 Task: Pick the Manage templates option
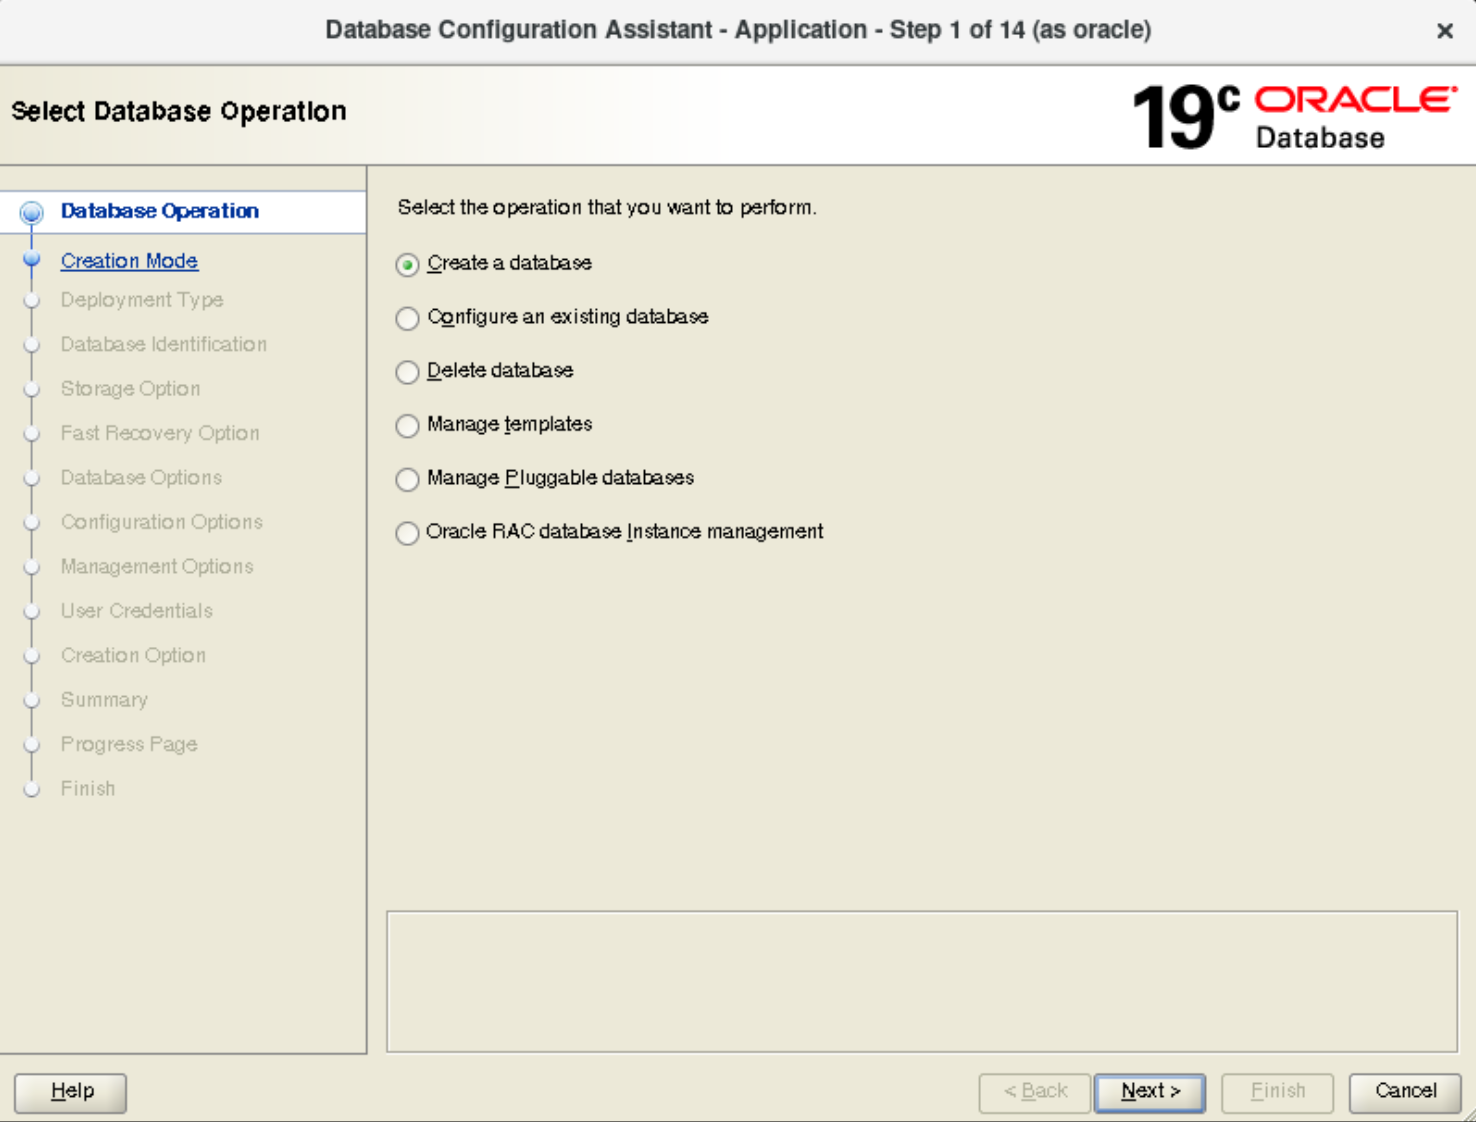407,426
